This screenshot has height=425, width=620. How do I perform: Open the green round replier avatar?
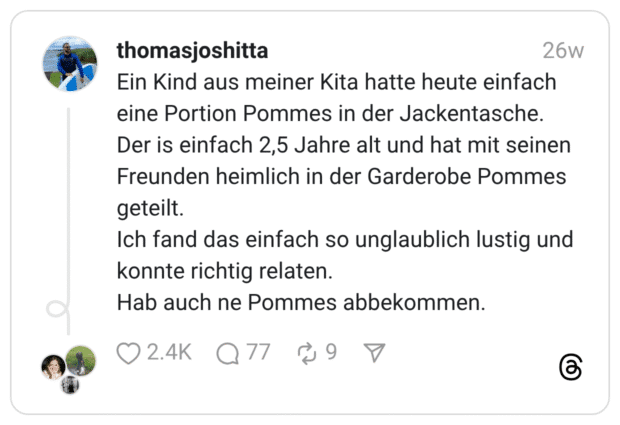coord(81,360)
